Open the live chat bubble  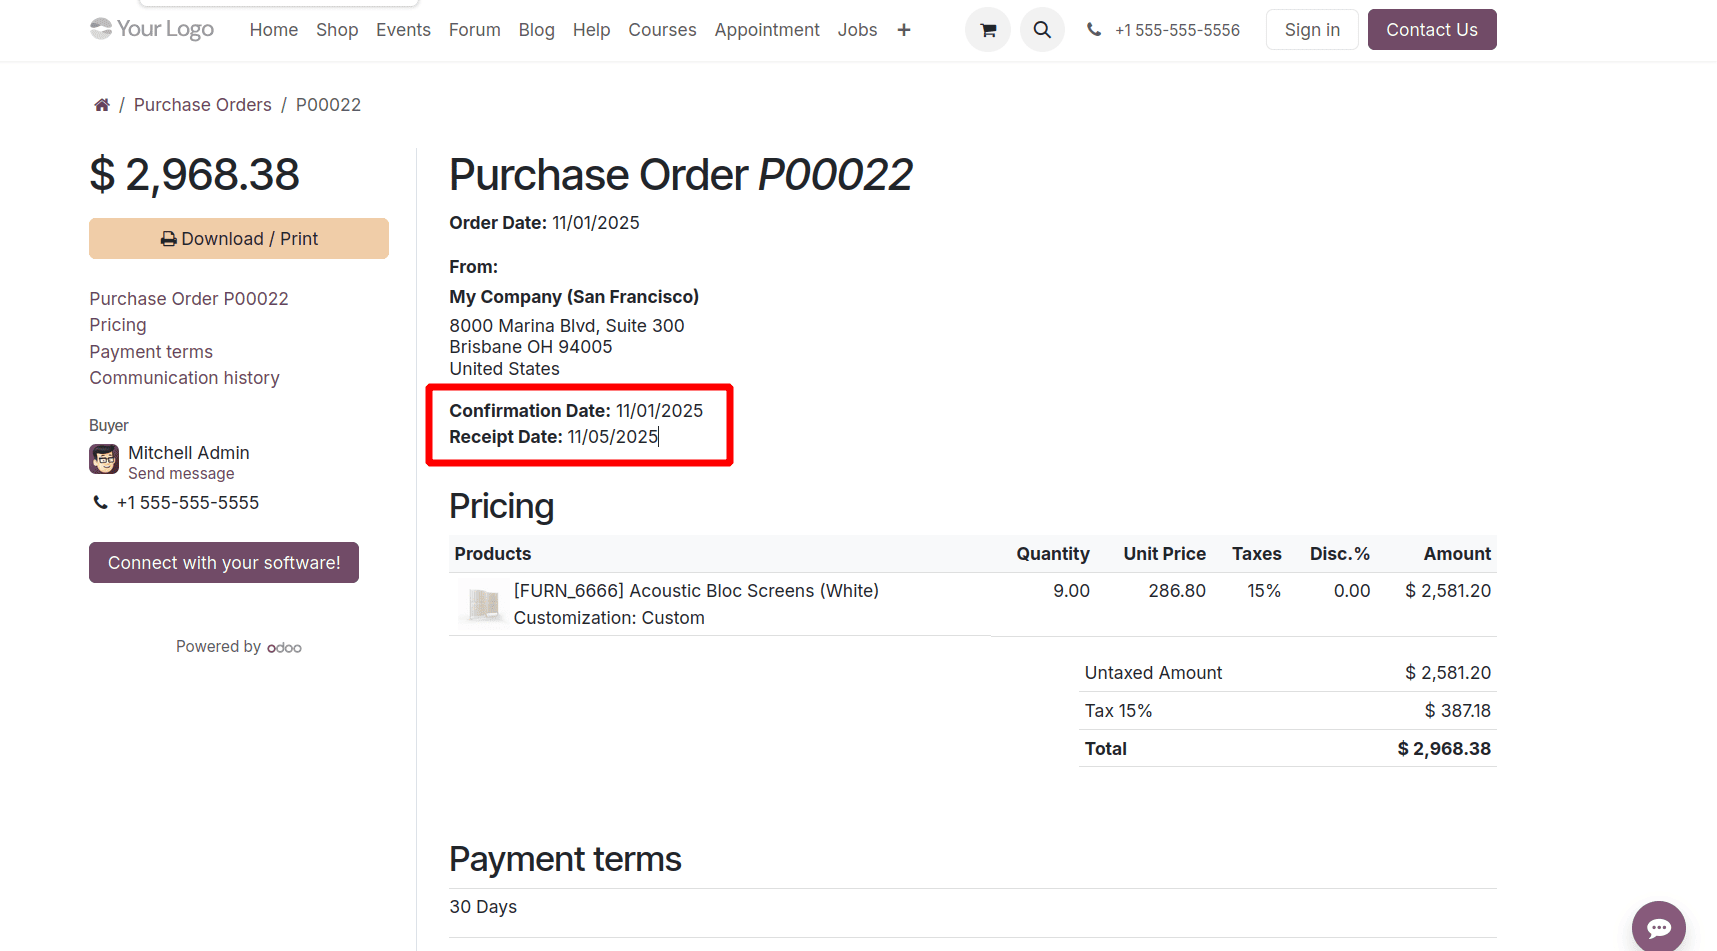tap(1659, 926)
